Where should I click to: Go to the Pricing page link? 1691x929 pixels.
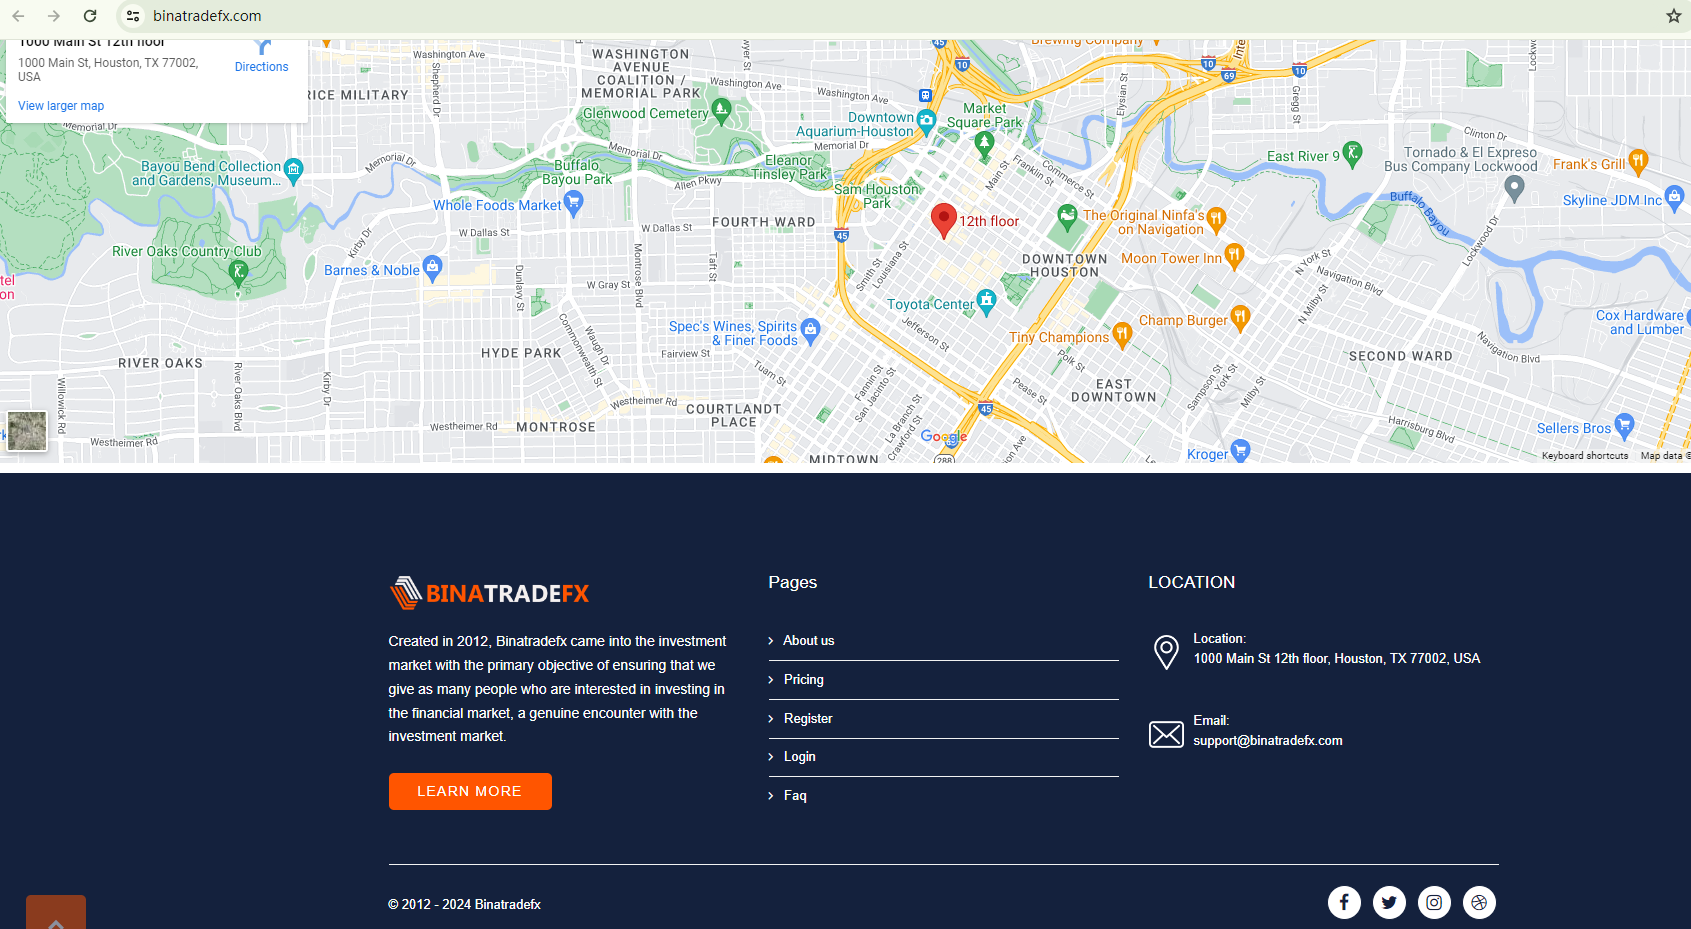tap(804, 680)
